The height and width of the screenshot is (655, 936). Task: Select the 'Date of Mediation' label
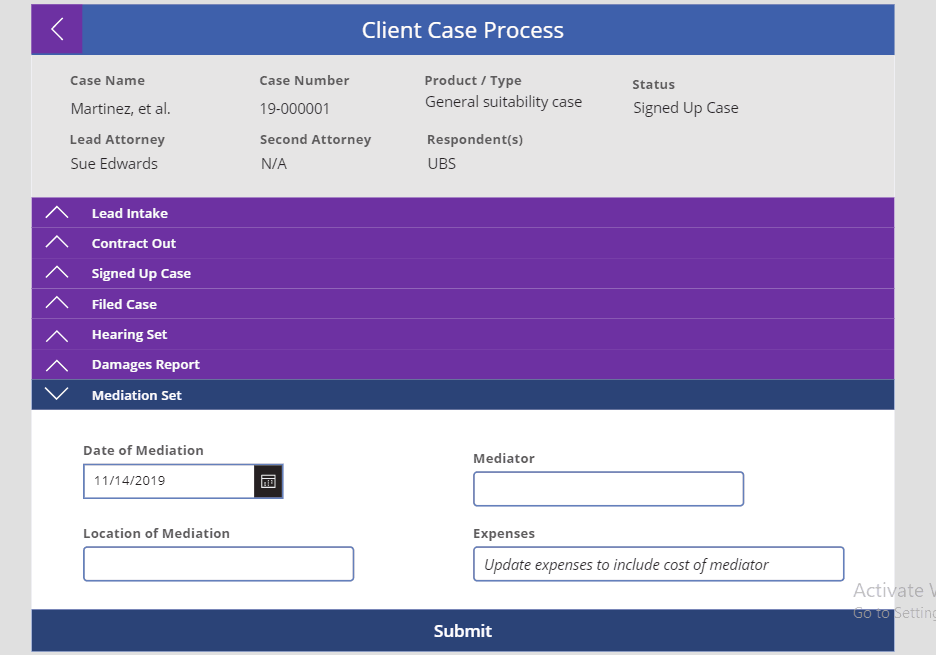click(143, 451)
